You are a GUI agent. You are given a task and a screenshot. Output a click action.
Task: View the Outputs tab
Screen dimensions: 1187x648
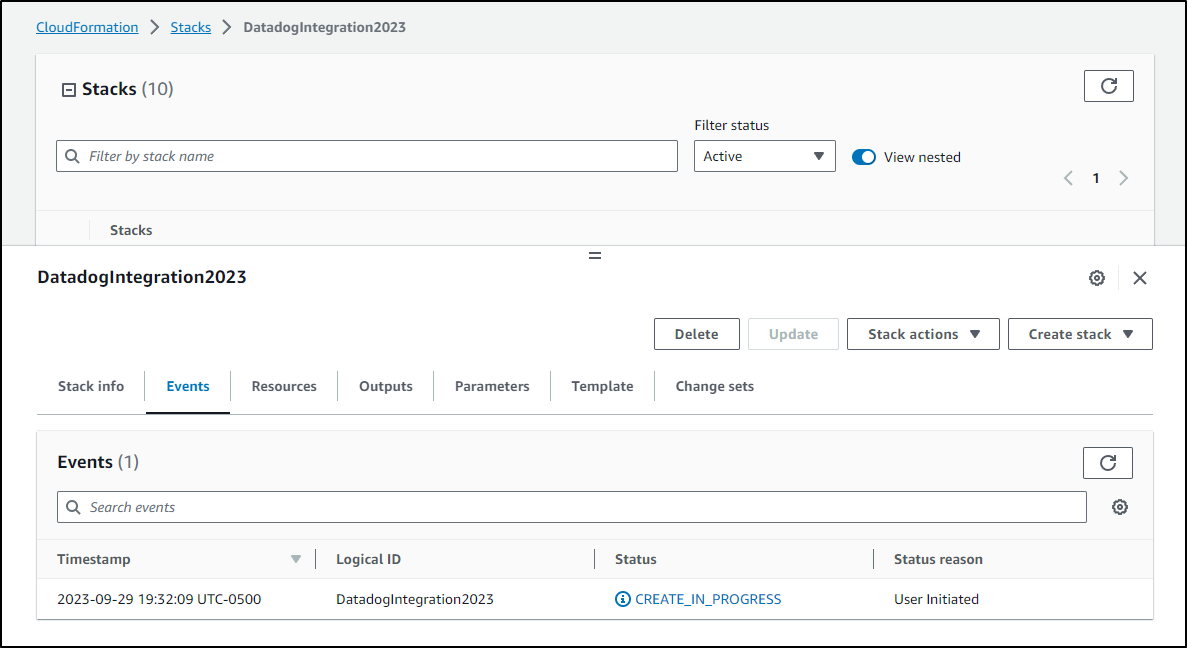point(385,386)
